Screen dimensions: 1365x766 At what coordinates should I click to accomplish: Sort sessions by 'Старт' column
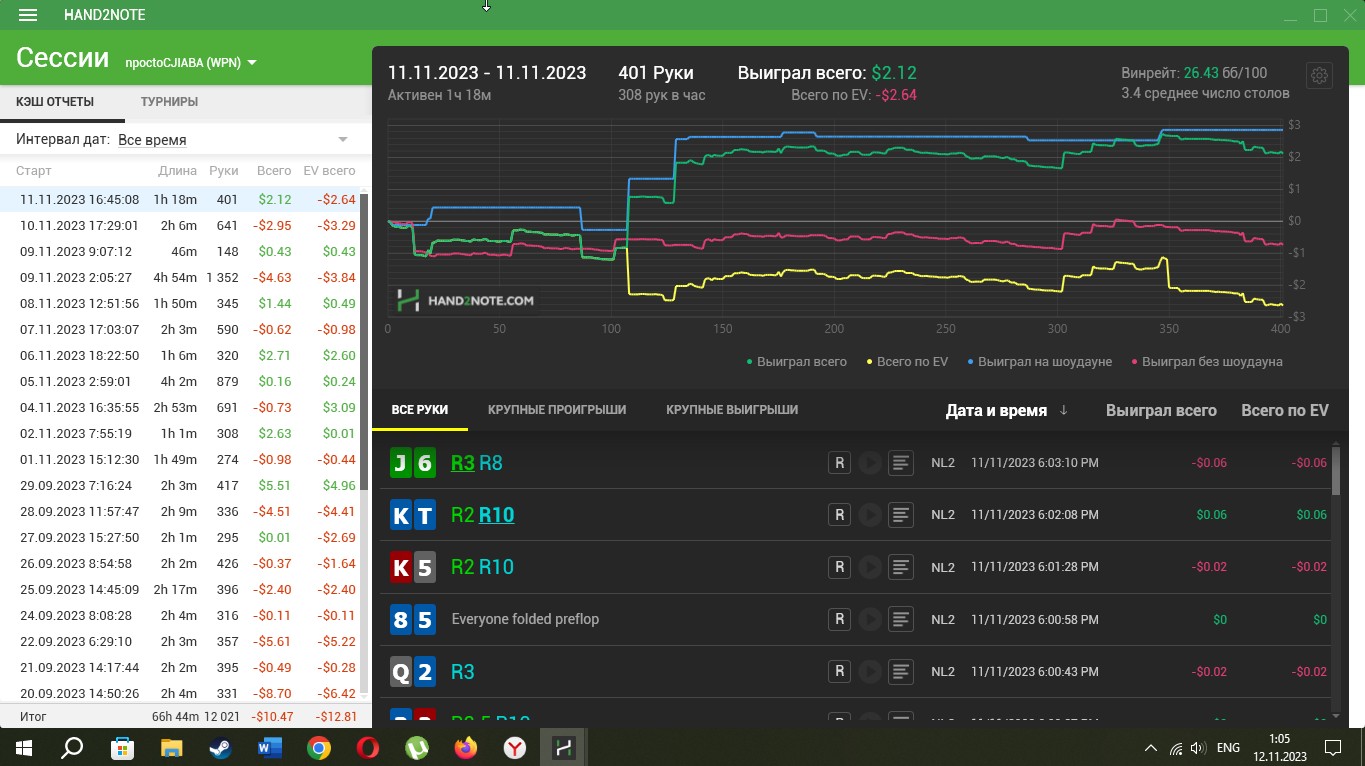(x=34, y=171)
